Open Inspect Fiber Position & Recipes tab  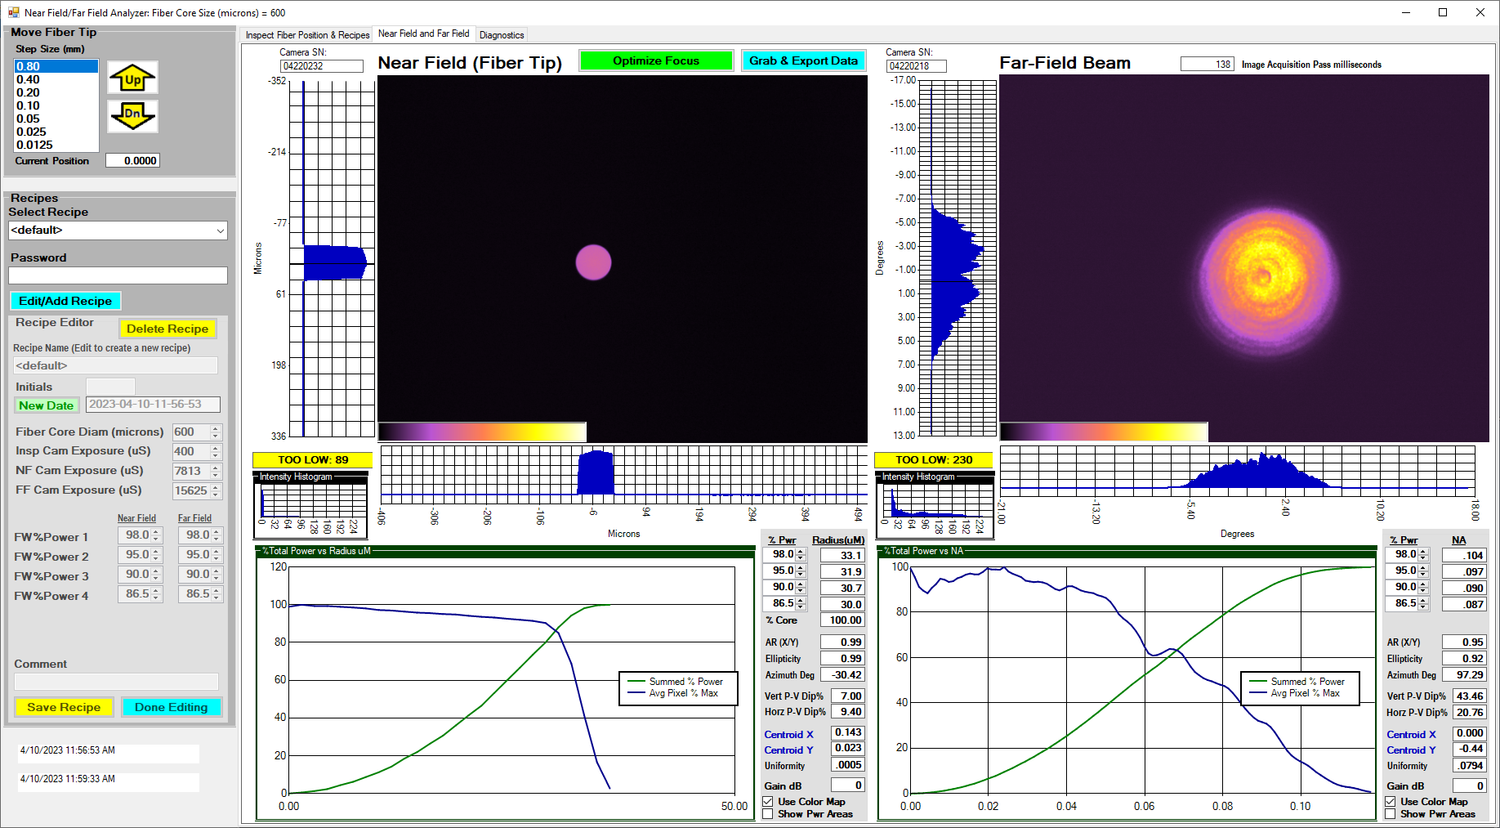click(x=307, y=35)
